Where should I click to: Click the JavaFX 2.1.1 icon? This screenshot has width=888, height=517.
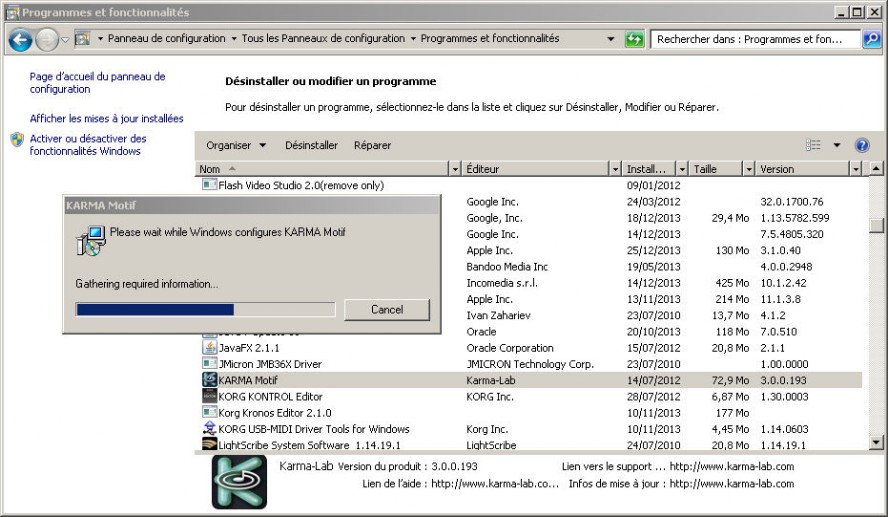pyautogui.click(x=210, y=348)
